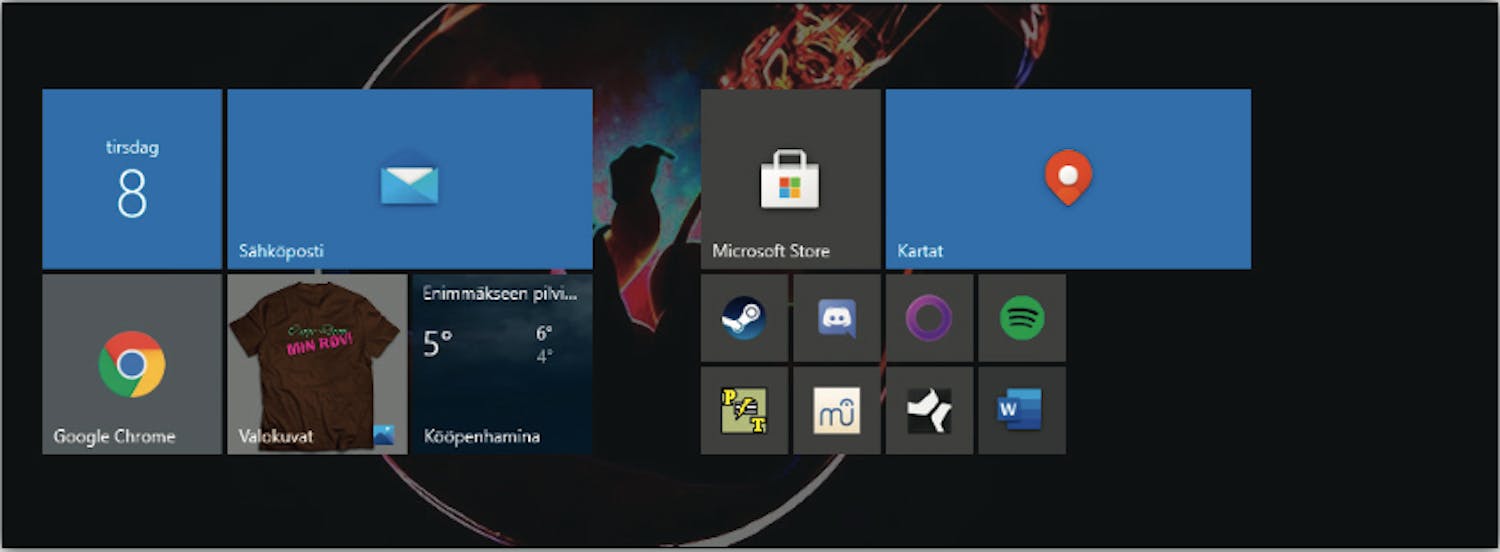Launch the yellow P≠T app tile
The image size is (1500, 552).
(744, 411)
